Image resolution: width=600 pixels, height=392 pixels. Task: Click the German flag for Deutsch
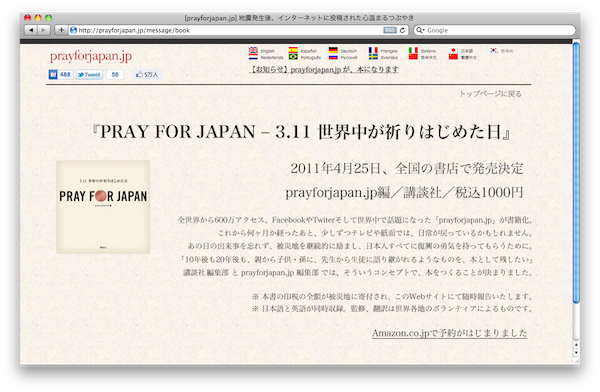333,51
